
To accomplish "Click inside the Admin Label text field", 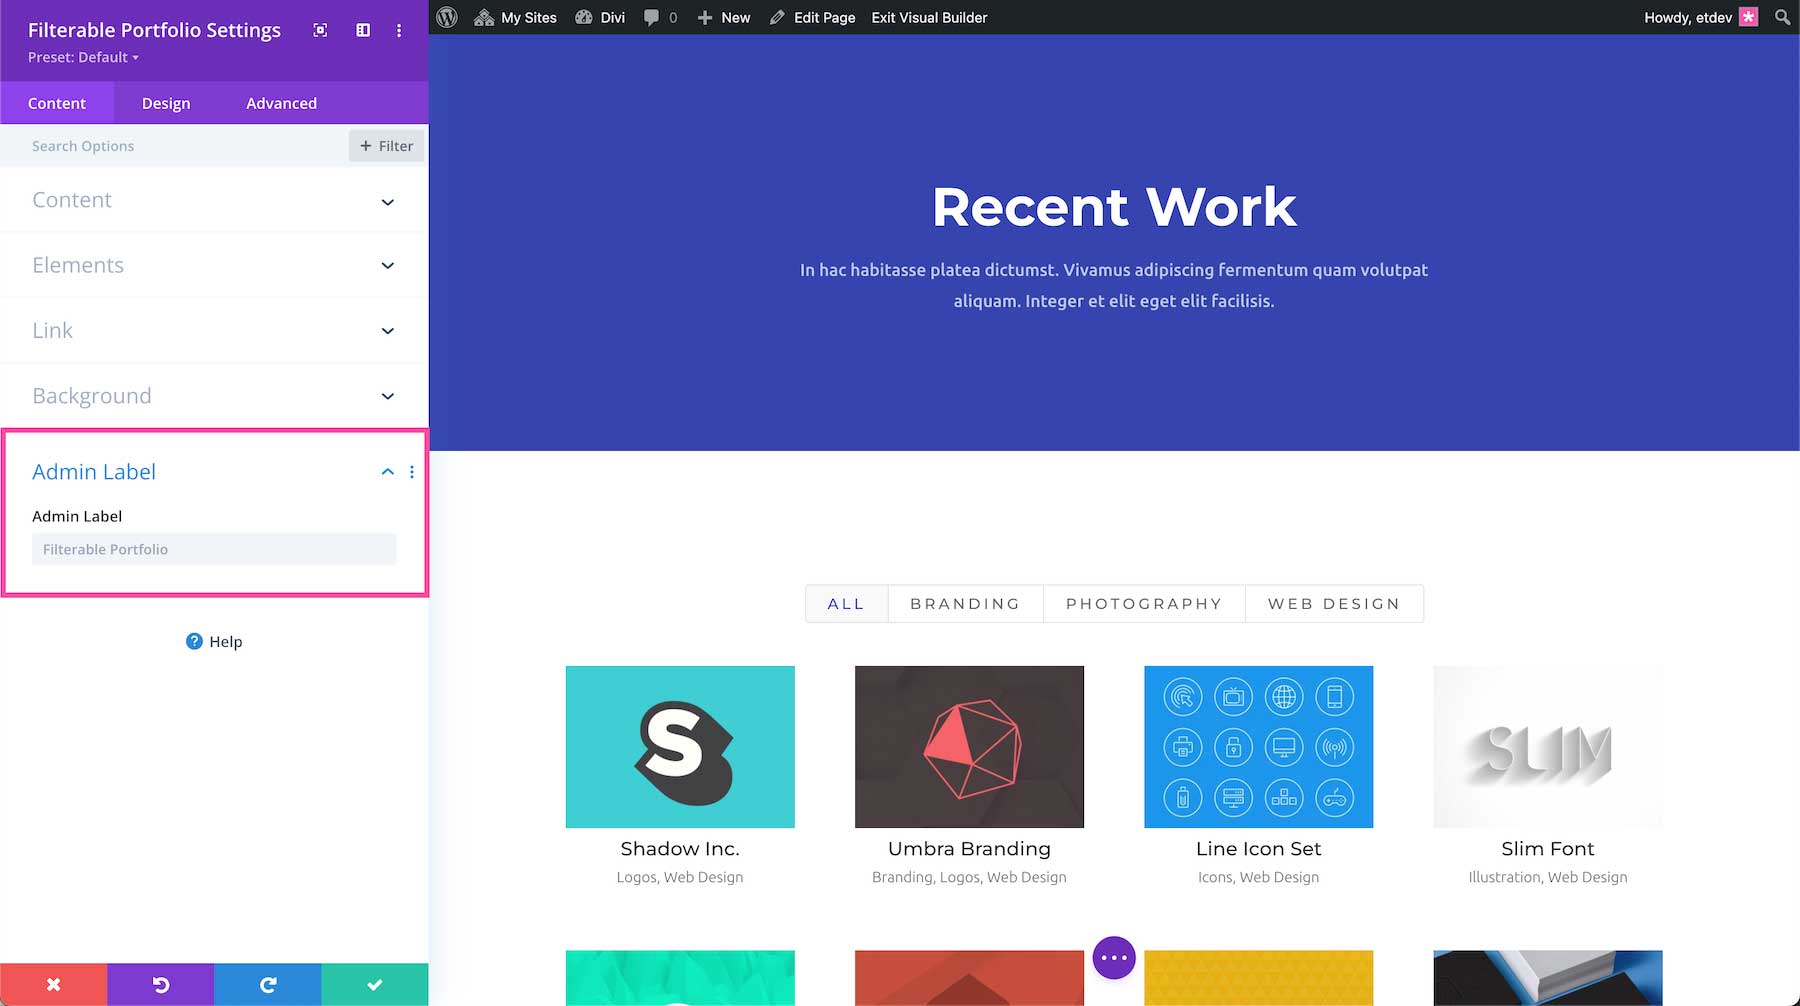I will point(213,549).
